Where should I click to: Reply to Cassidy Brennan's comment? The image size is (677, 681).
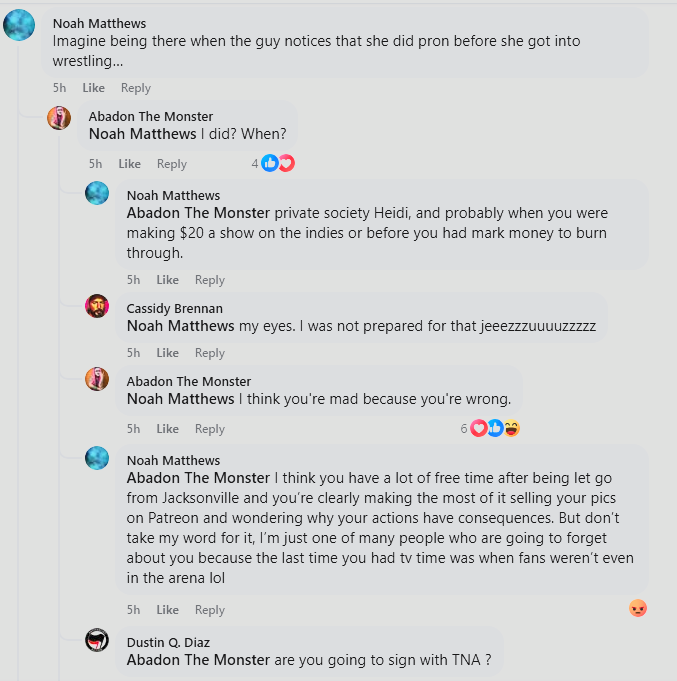(x=209, y=353)
